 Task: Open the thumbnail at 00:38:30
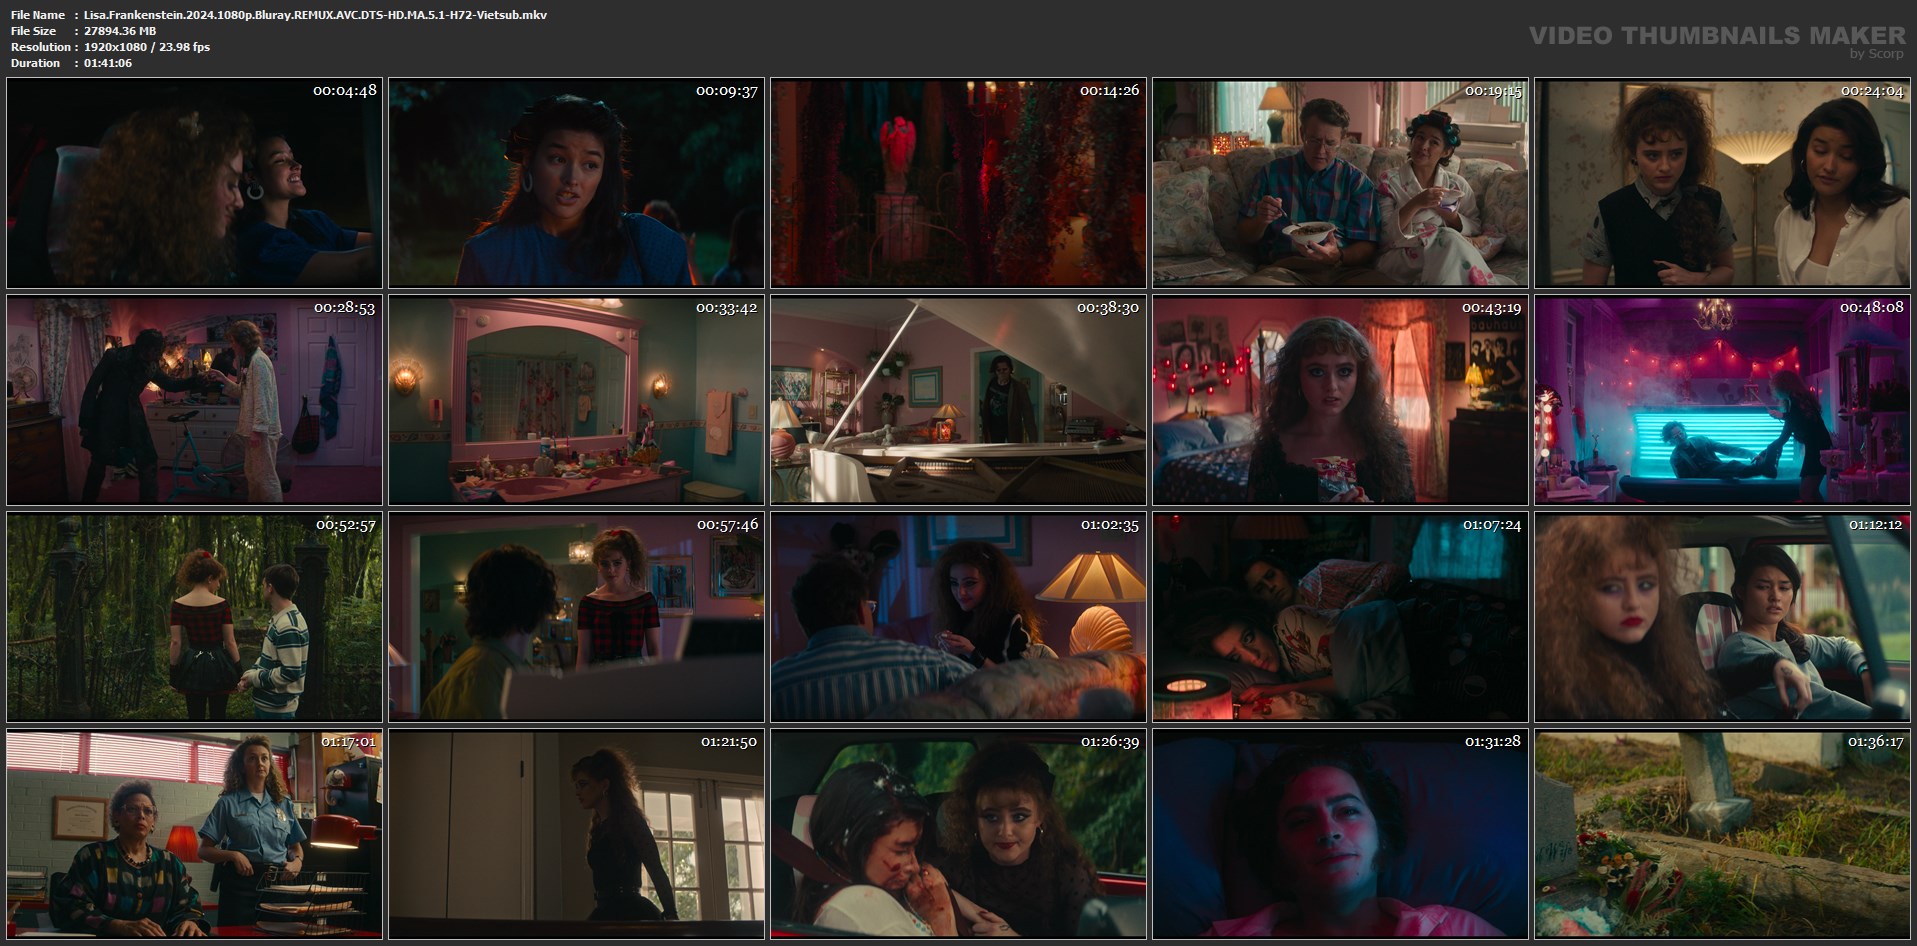[958, 400]
